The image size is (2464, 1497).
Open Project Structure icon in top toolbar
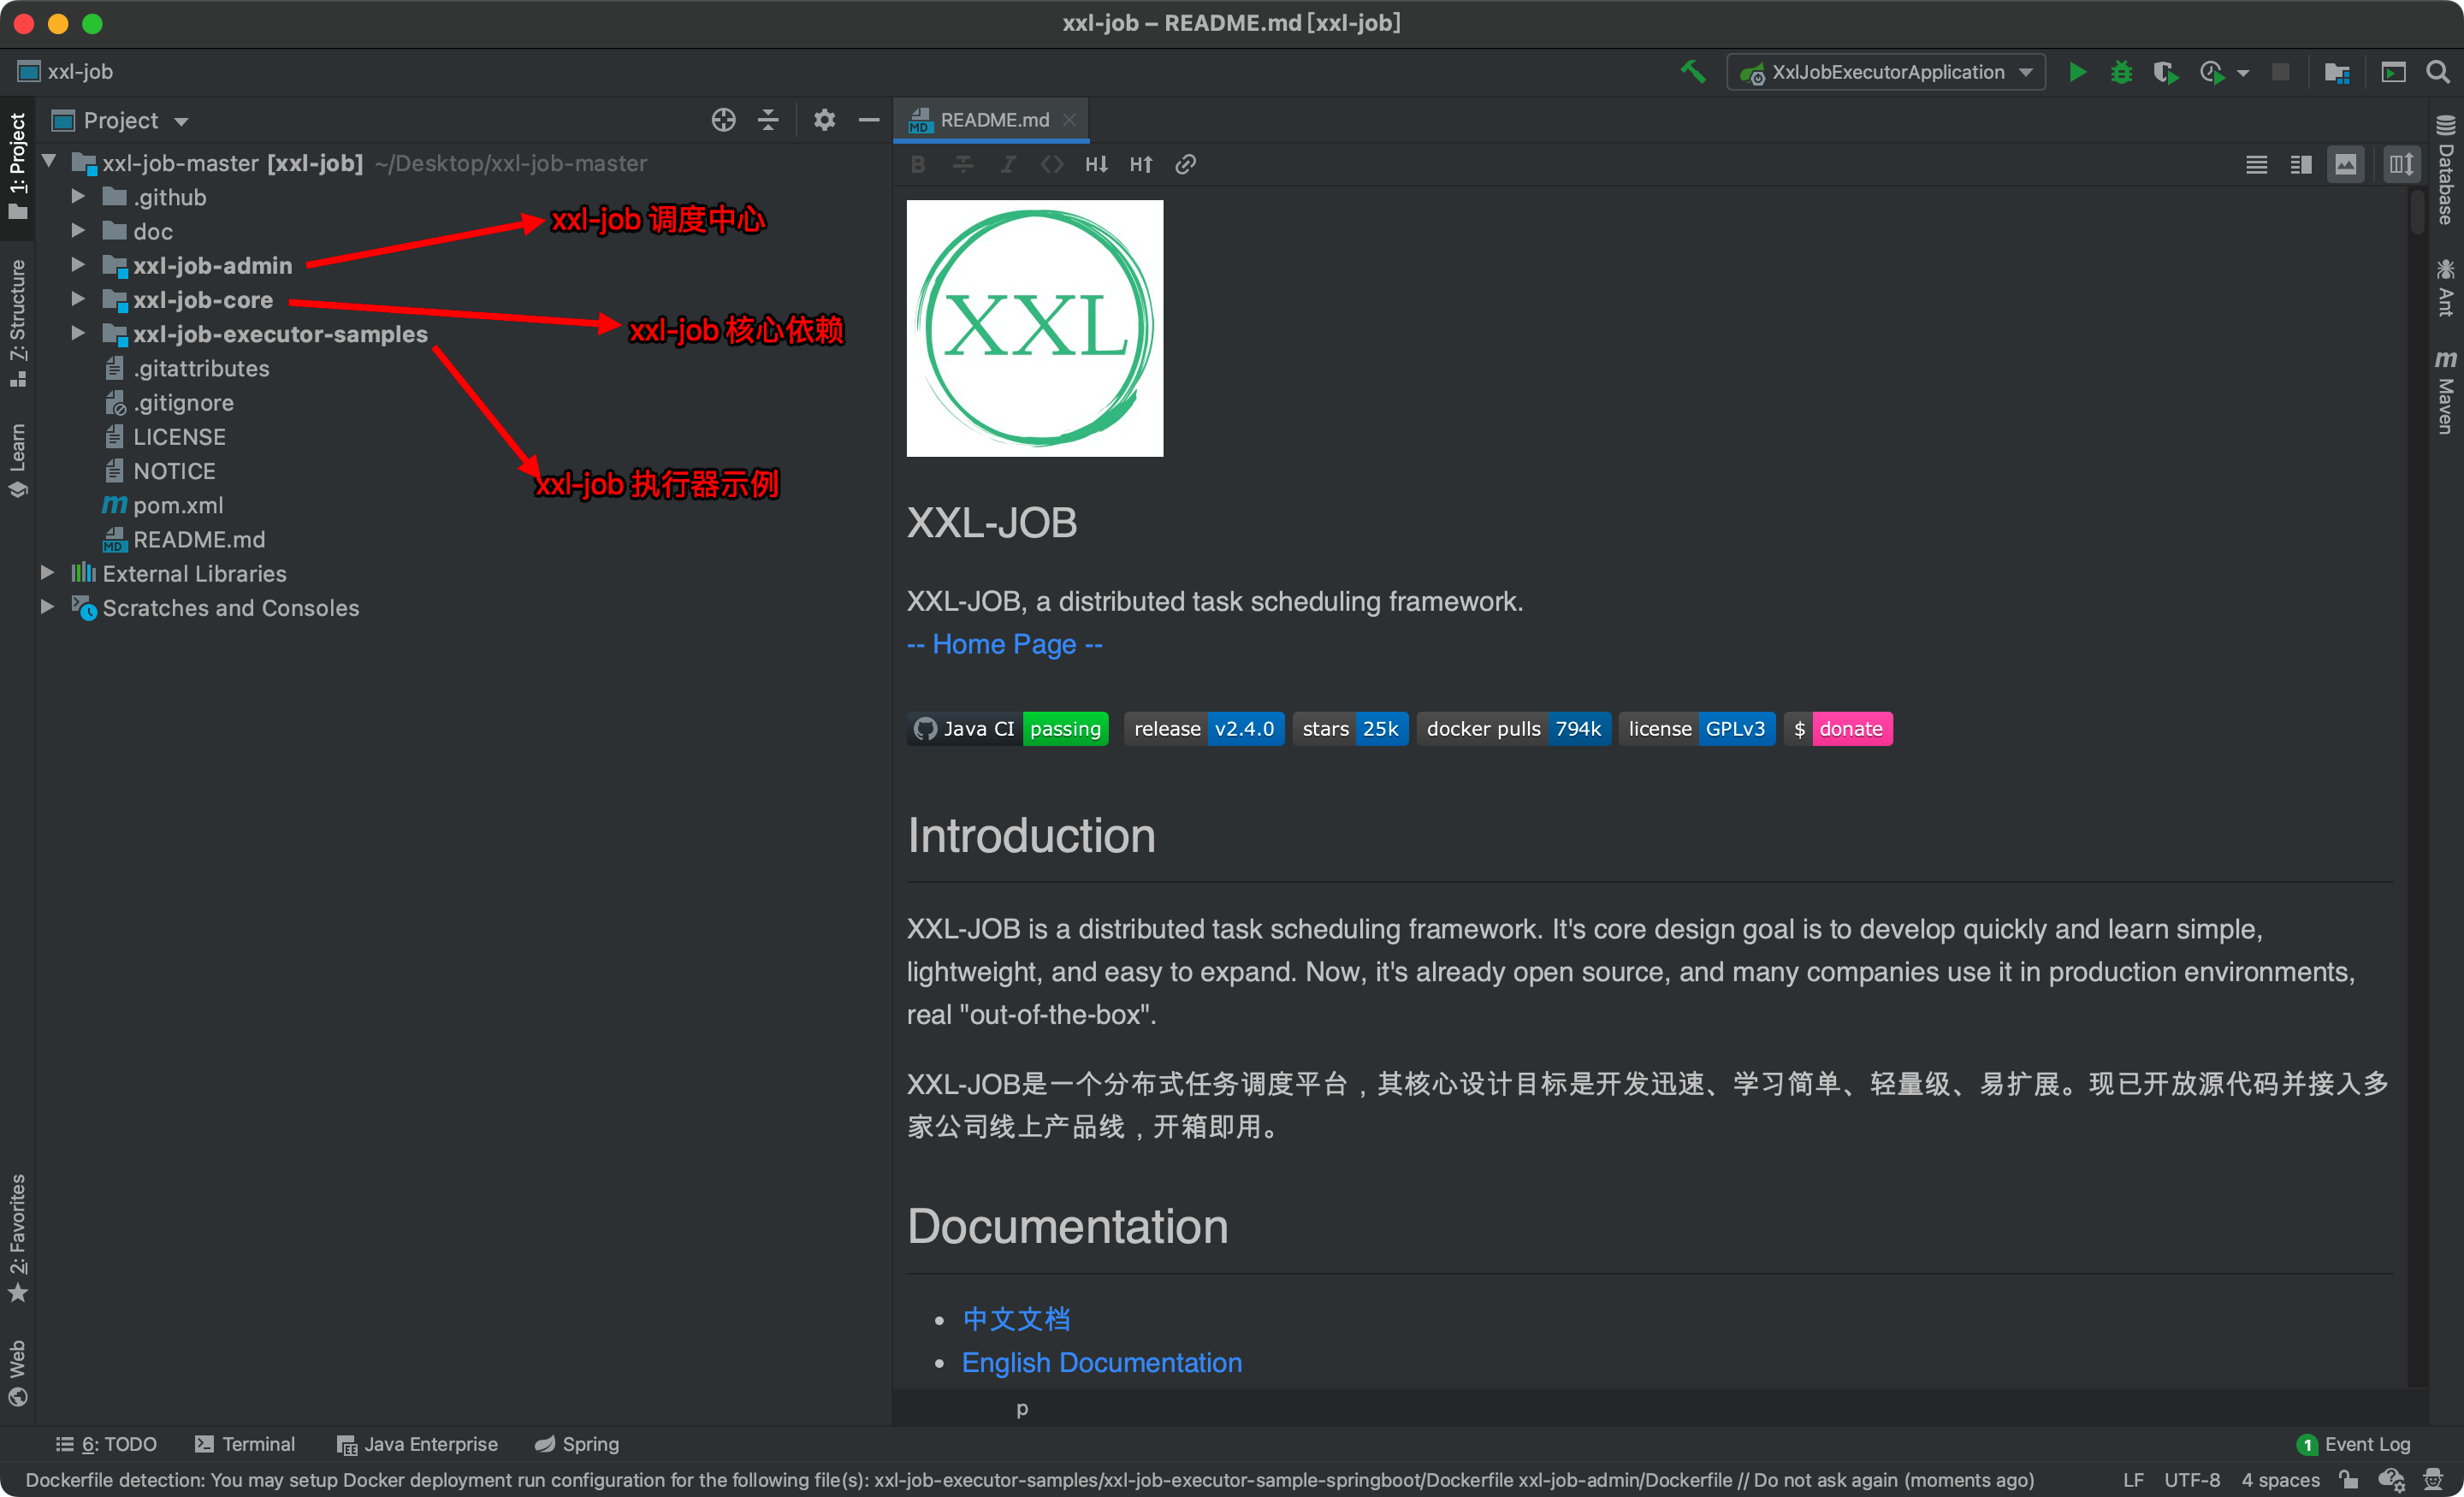[x=2337, y=72]
